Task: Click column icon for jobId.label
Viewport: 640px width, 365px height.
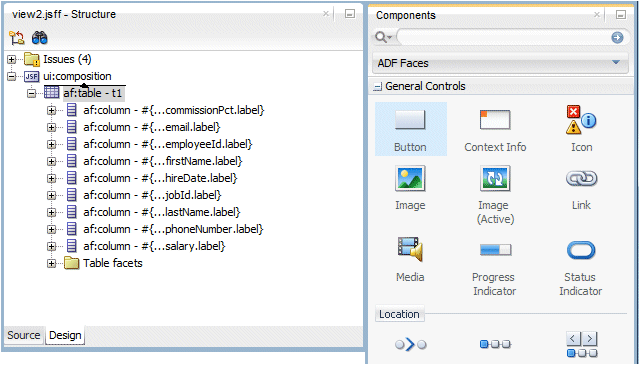Action: point(71,195)
